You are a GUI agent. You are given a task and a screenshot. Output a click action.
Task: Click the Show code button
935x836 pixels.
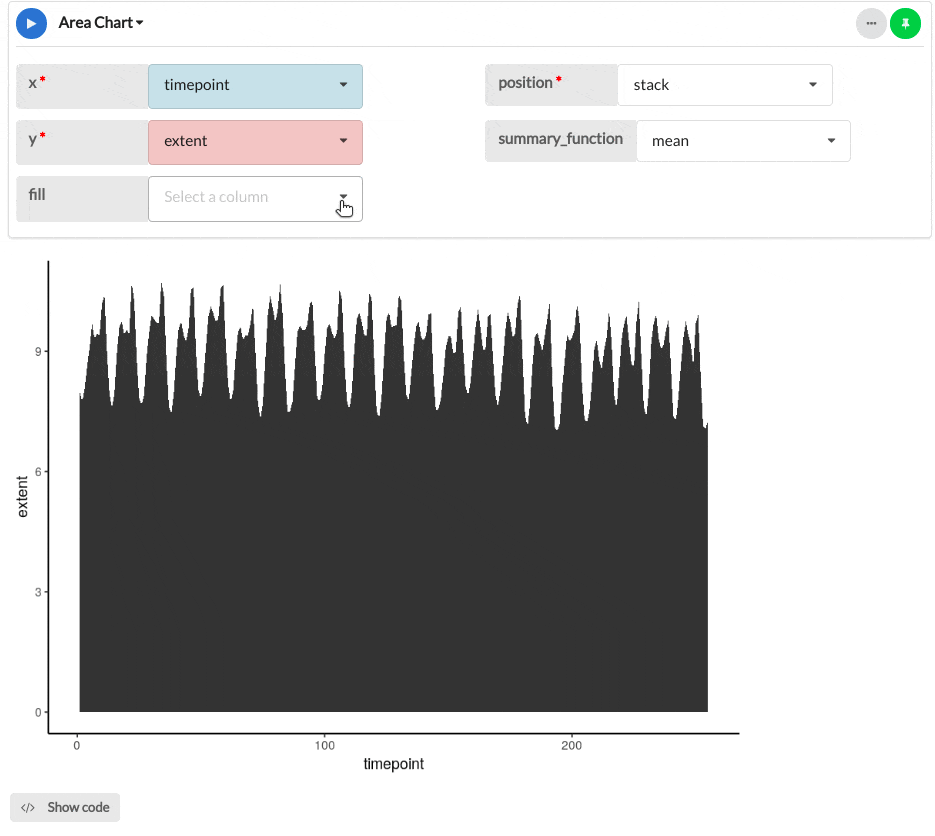click(x=64, y=807)
